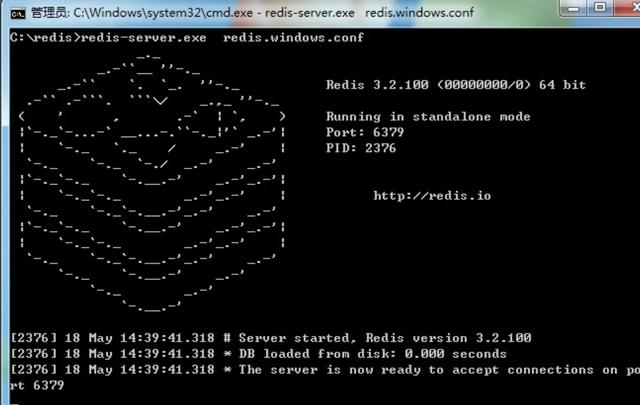Click the 'Port: 6379' line

click(365, 132)
